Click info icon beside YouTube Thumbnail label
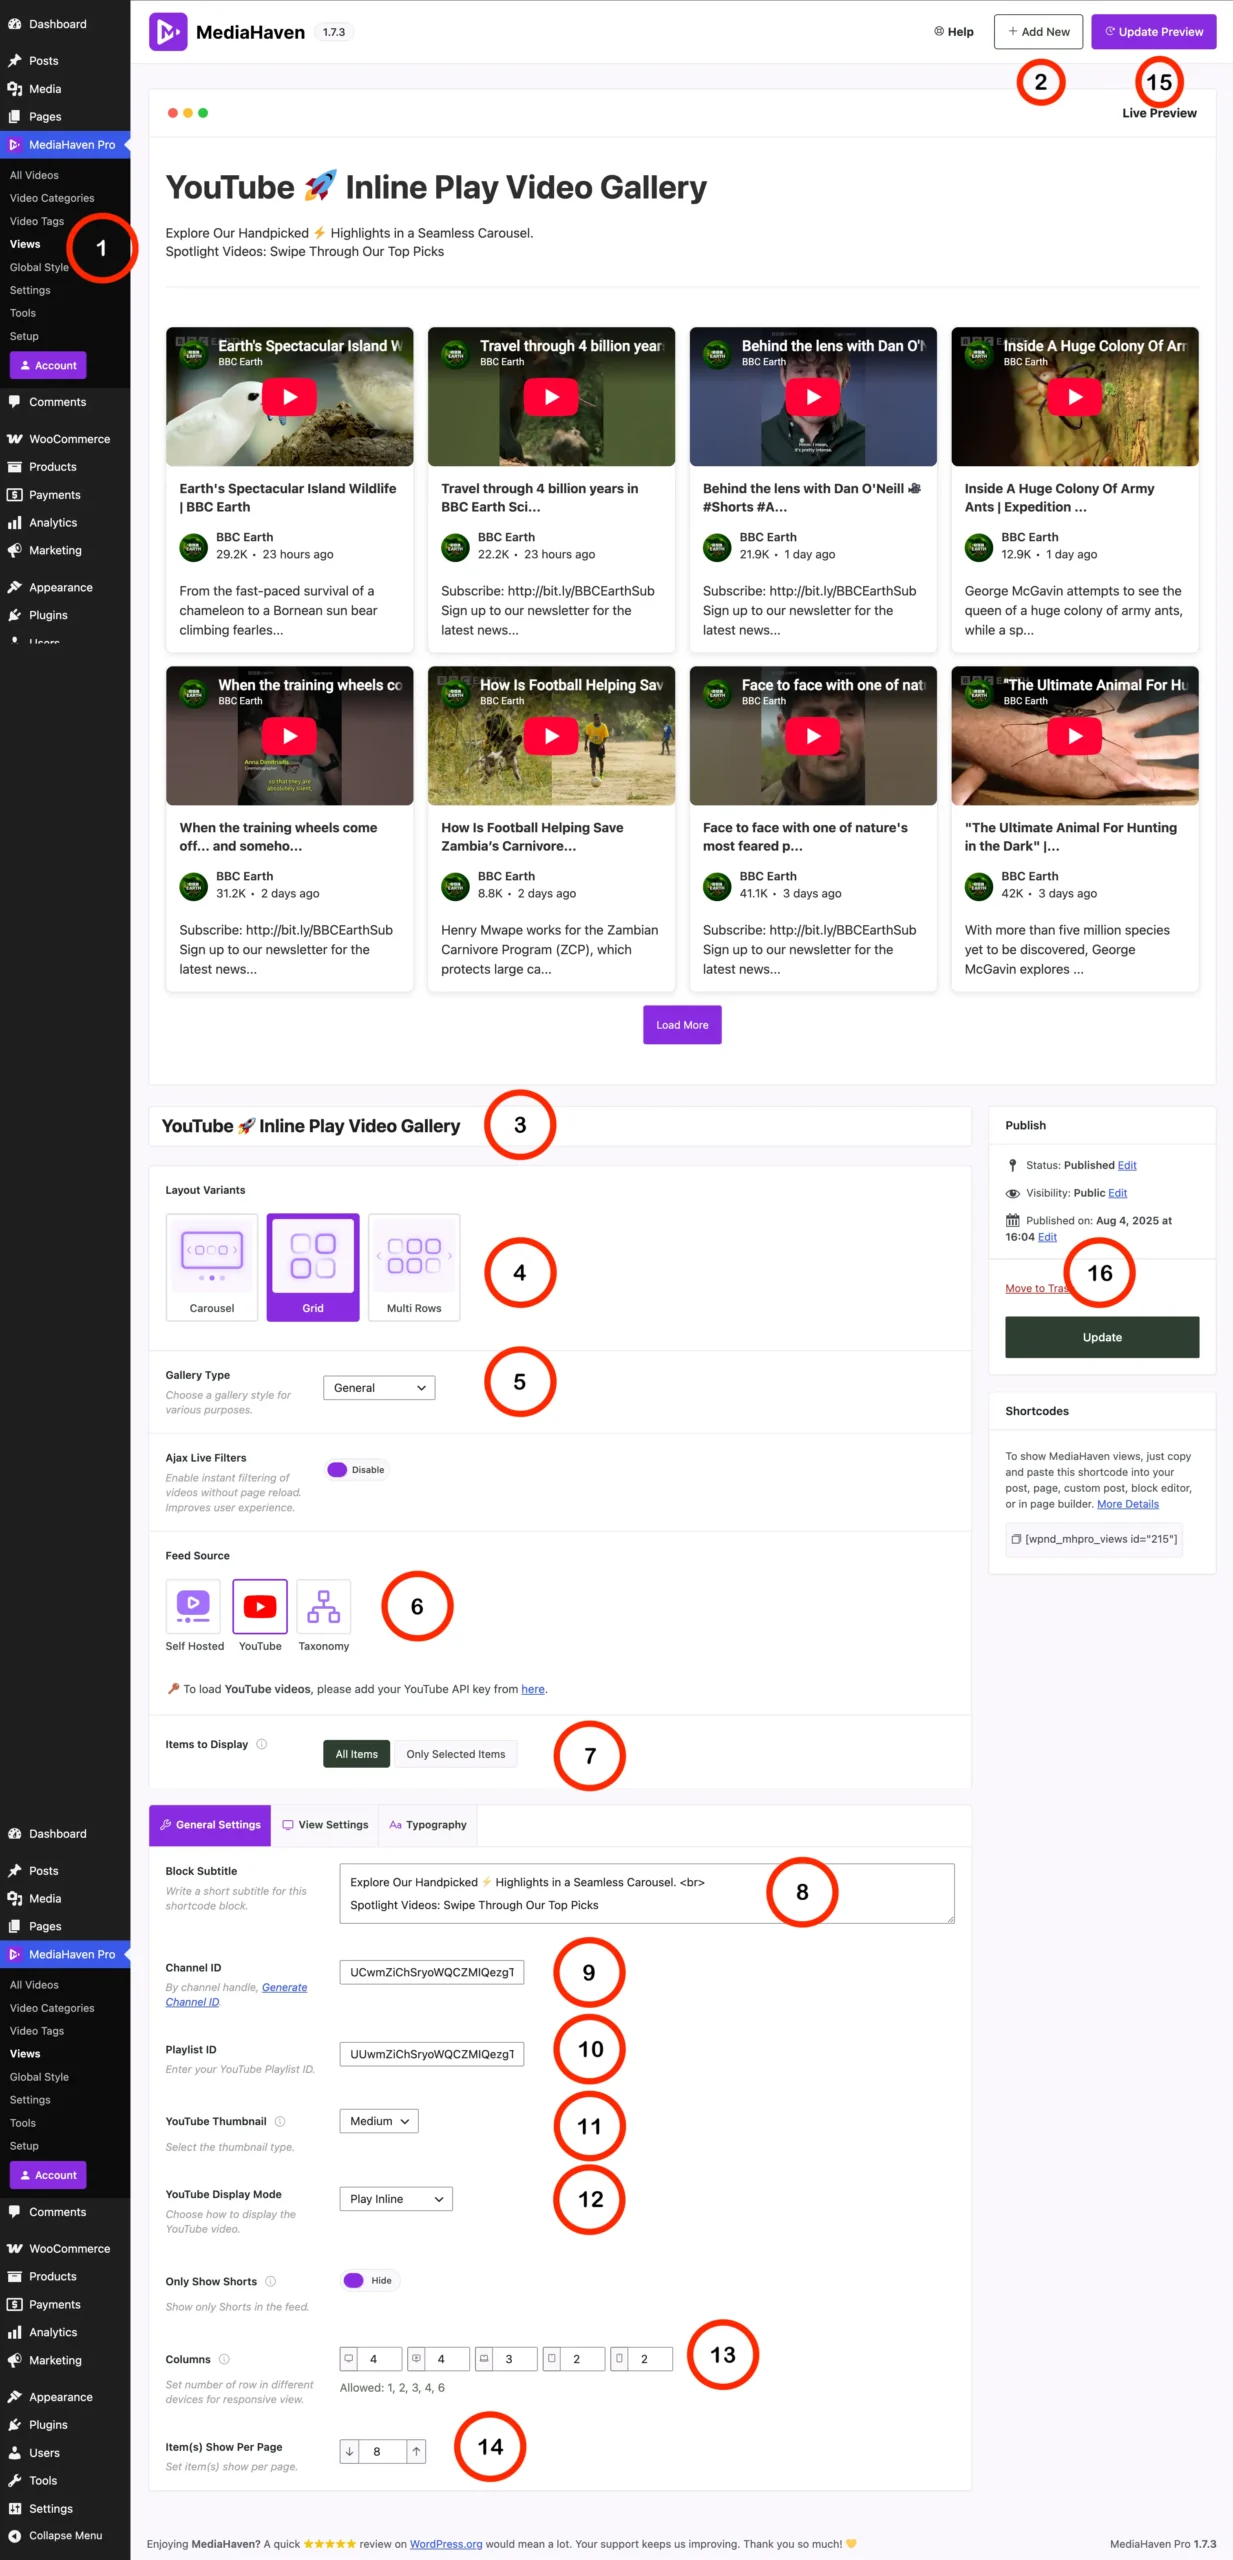The height and width of the screenshot is (2560, 1233). click(x=280, y=2121)
